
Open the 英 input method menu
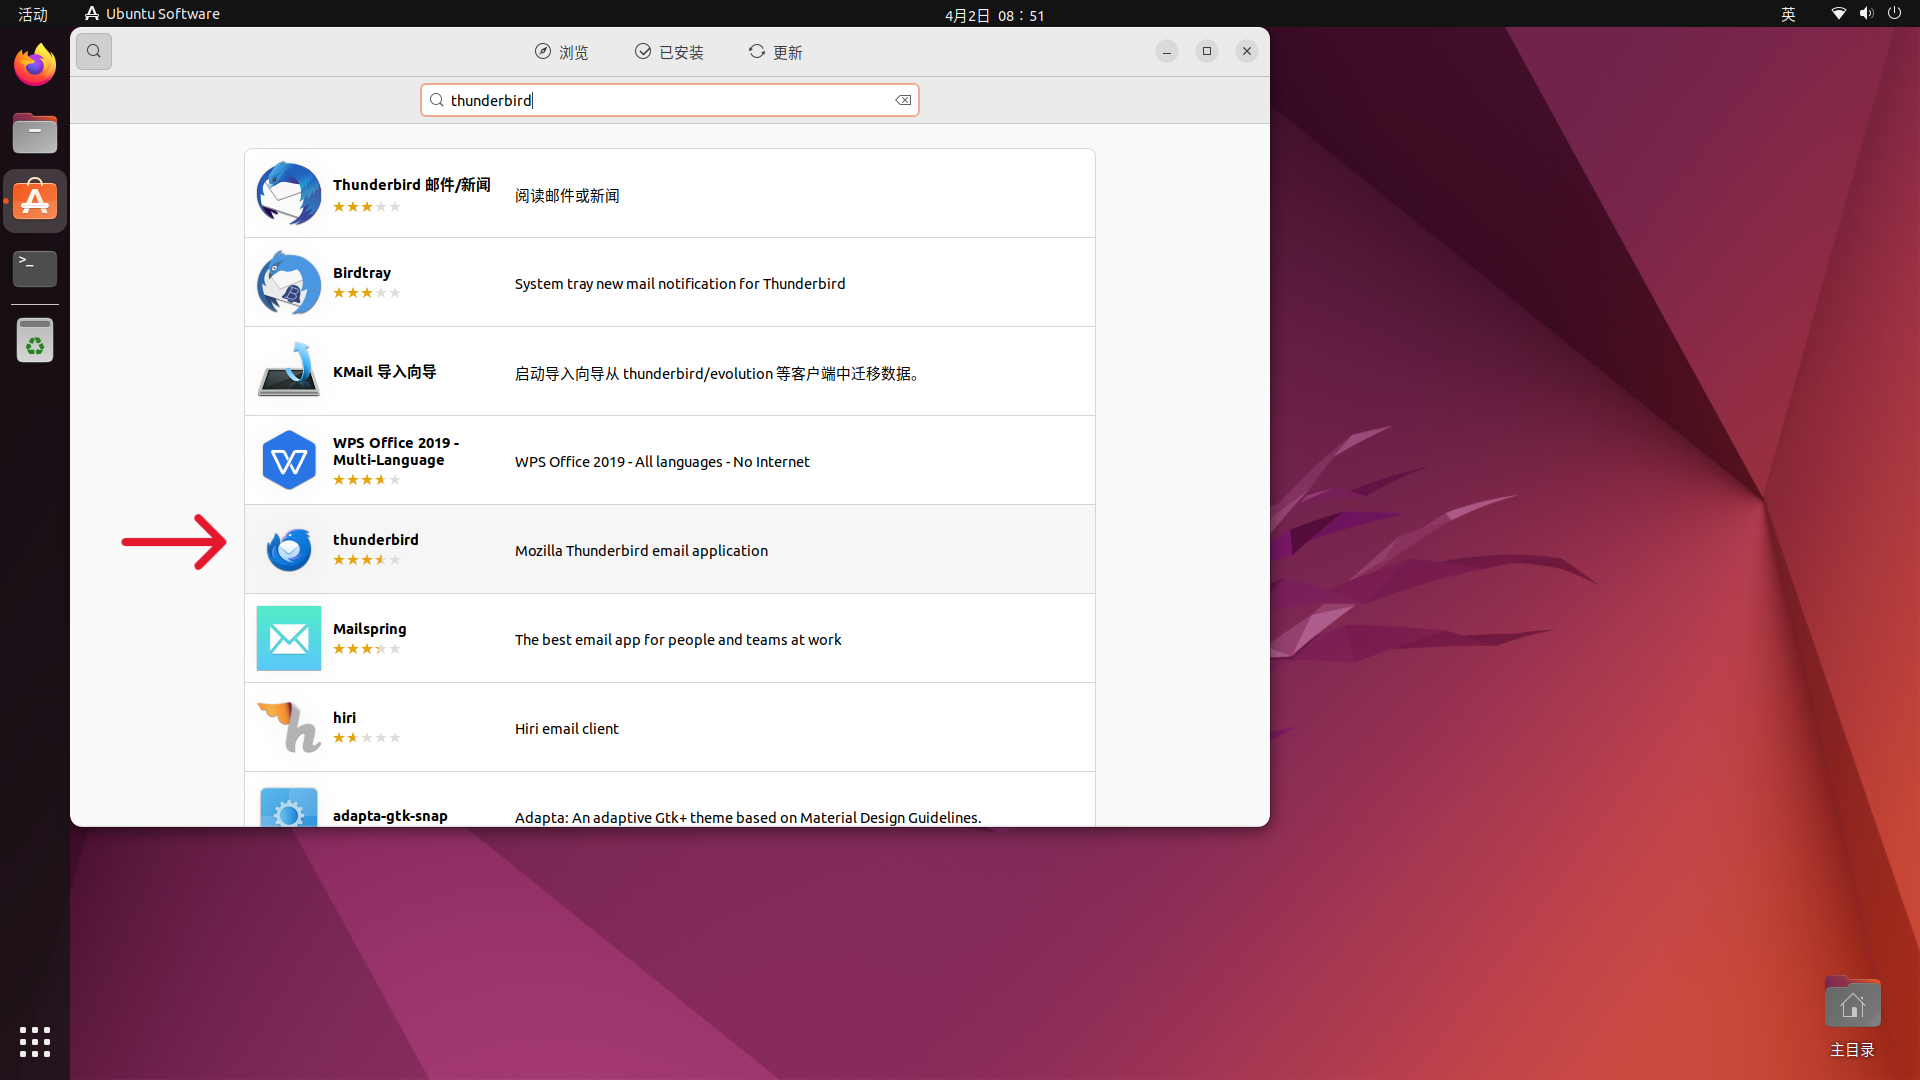tap(1788, 14)
